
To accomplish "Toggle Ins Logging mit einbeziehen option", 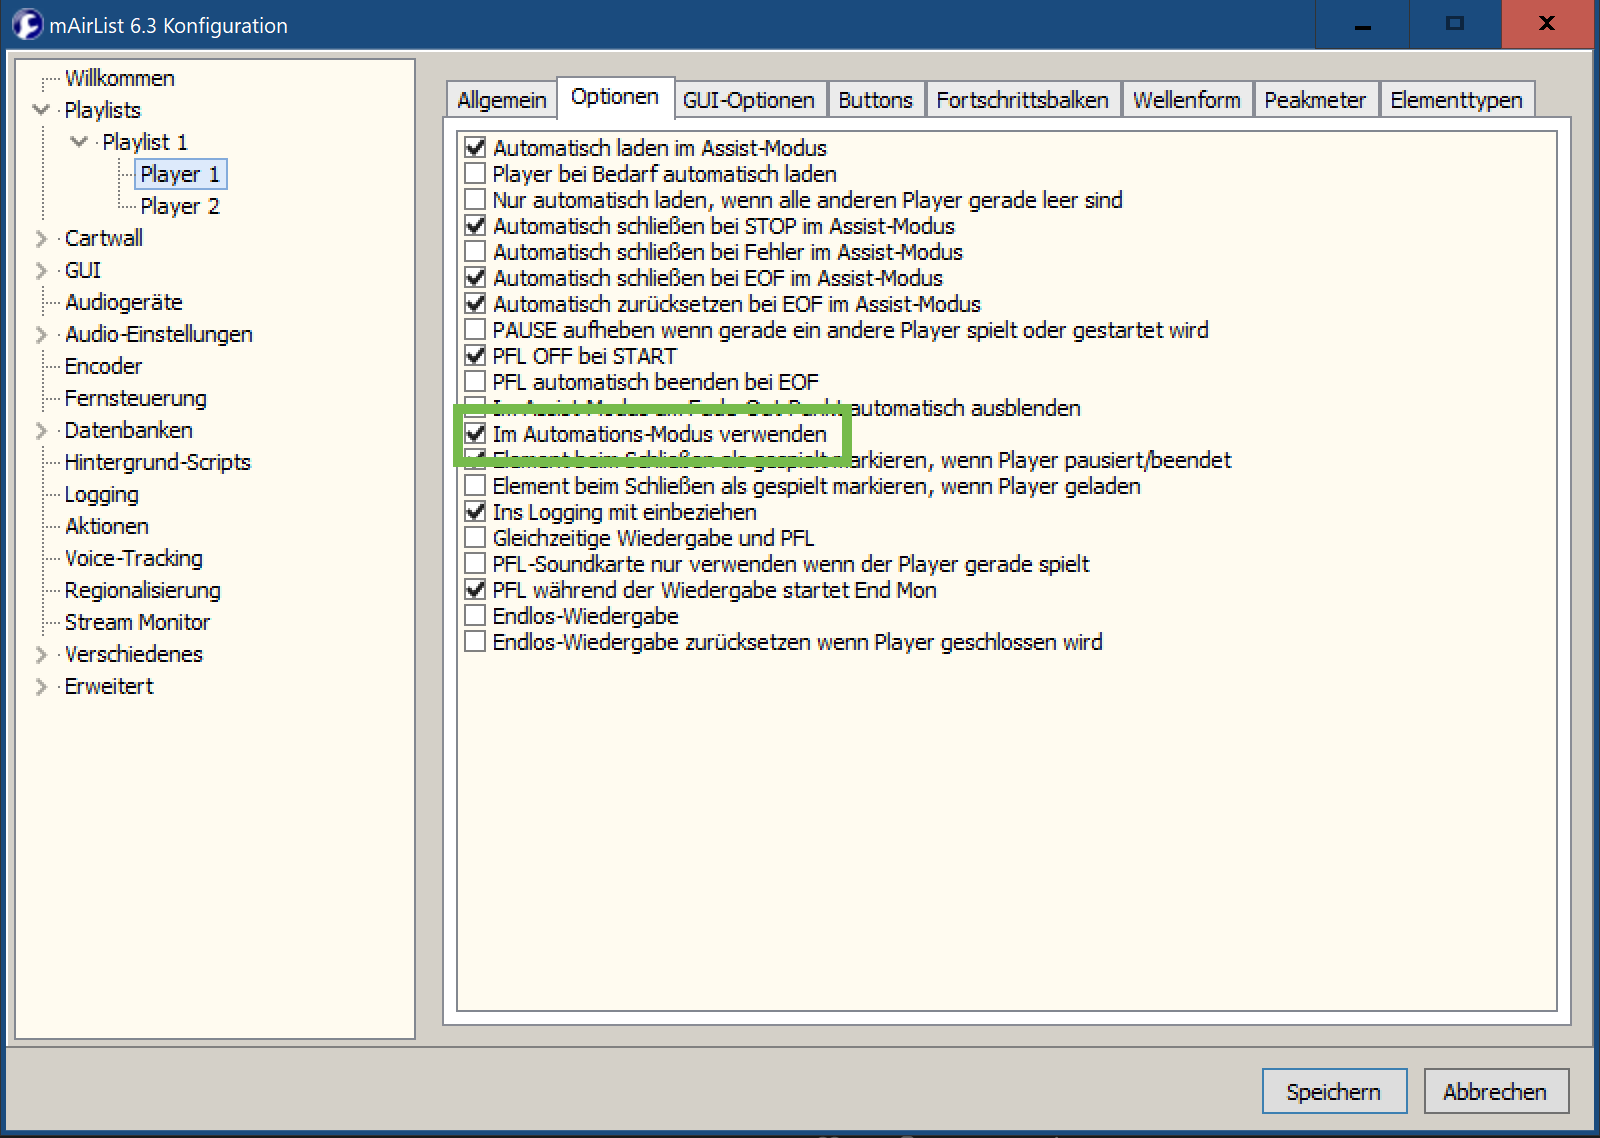I will tap(476, 512).
